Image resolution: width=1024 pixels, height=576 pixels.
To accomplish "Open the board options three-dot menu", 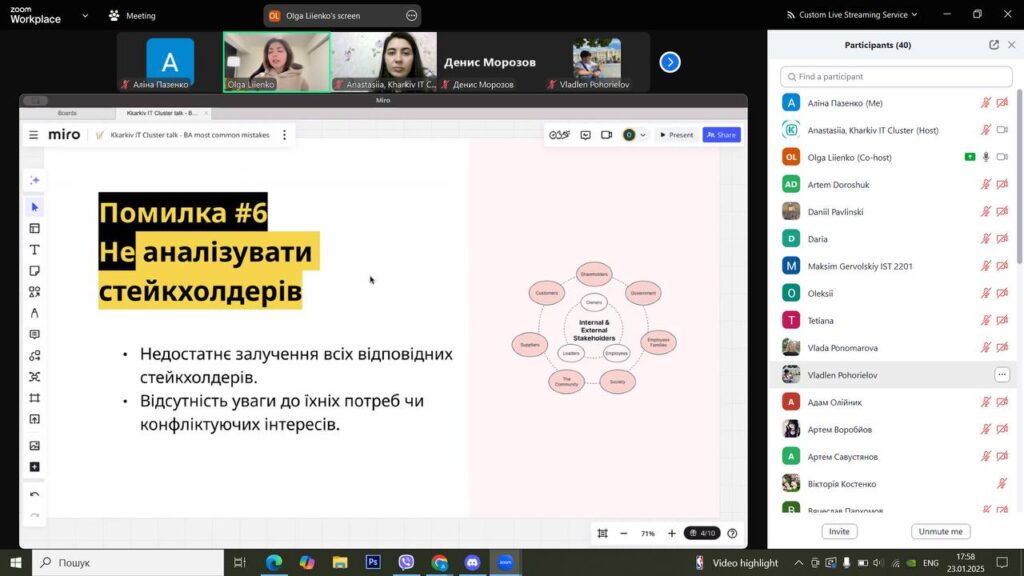I will tap(284, 135).
